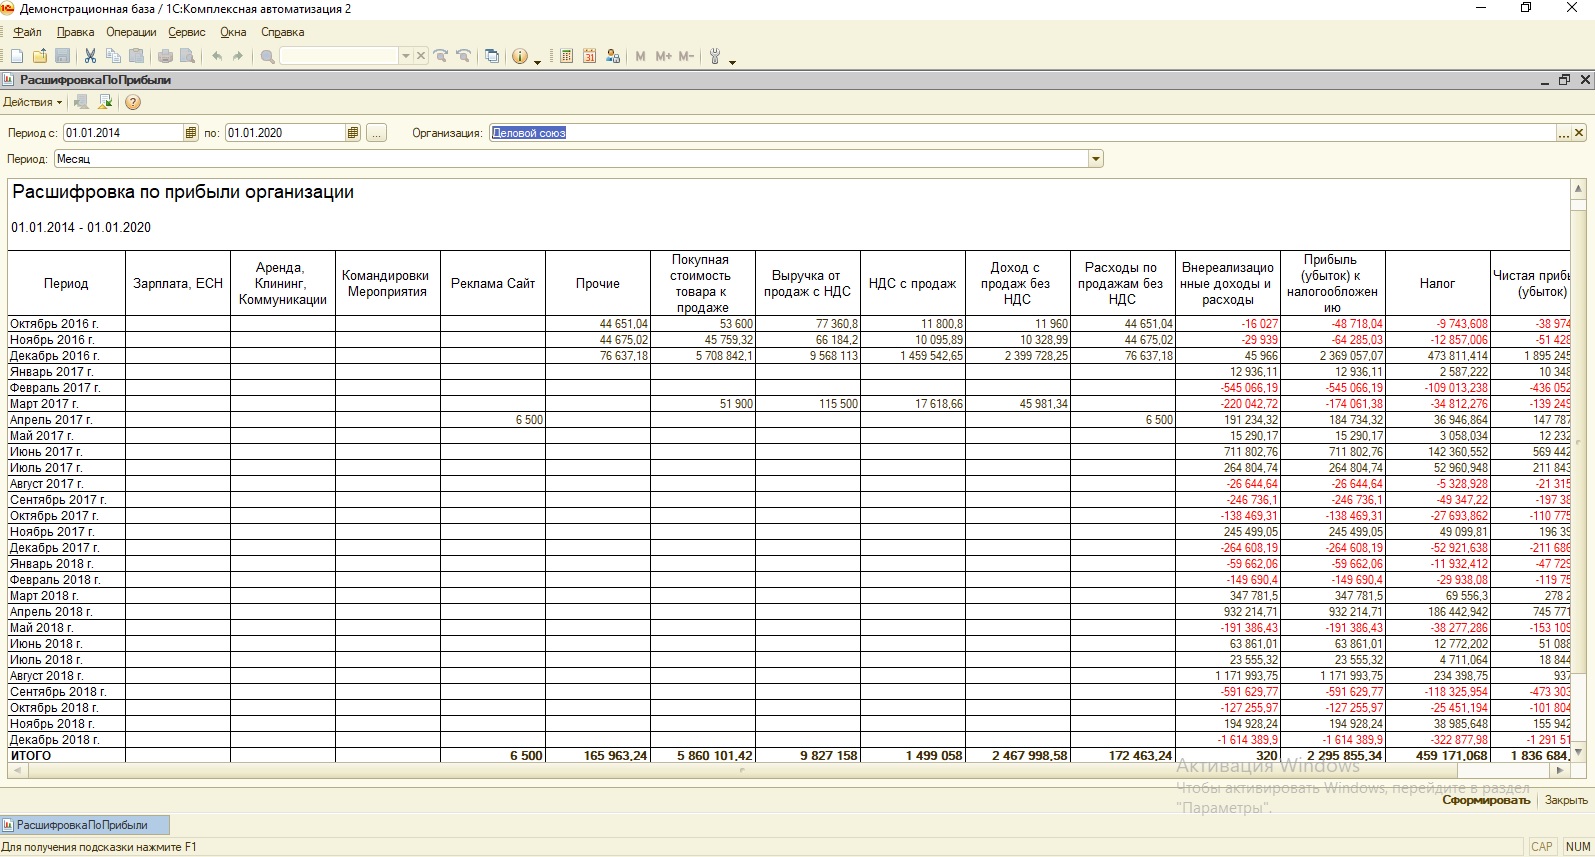Click the Save diskette icon
This screenshot has width=1595, height=857.
tap(62, 56)
